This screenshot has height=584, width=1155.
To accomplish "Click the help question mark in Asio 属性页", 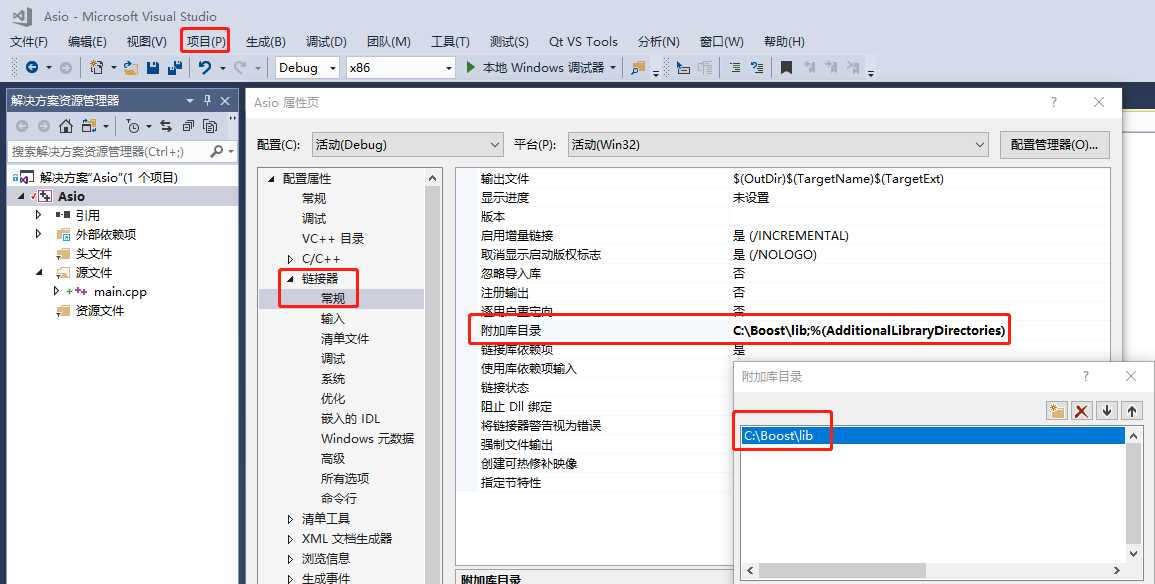I will point(1054,102).
